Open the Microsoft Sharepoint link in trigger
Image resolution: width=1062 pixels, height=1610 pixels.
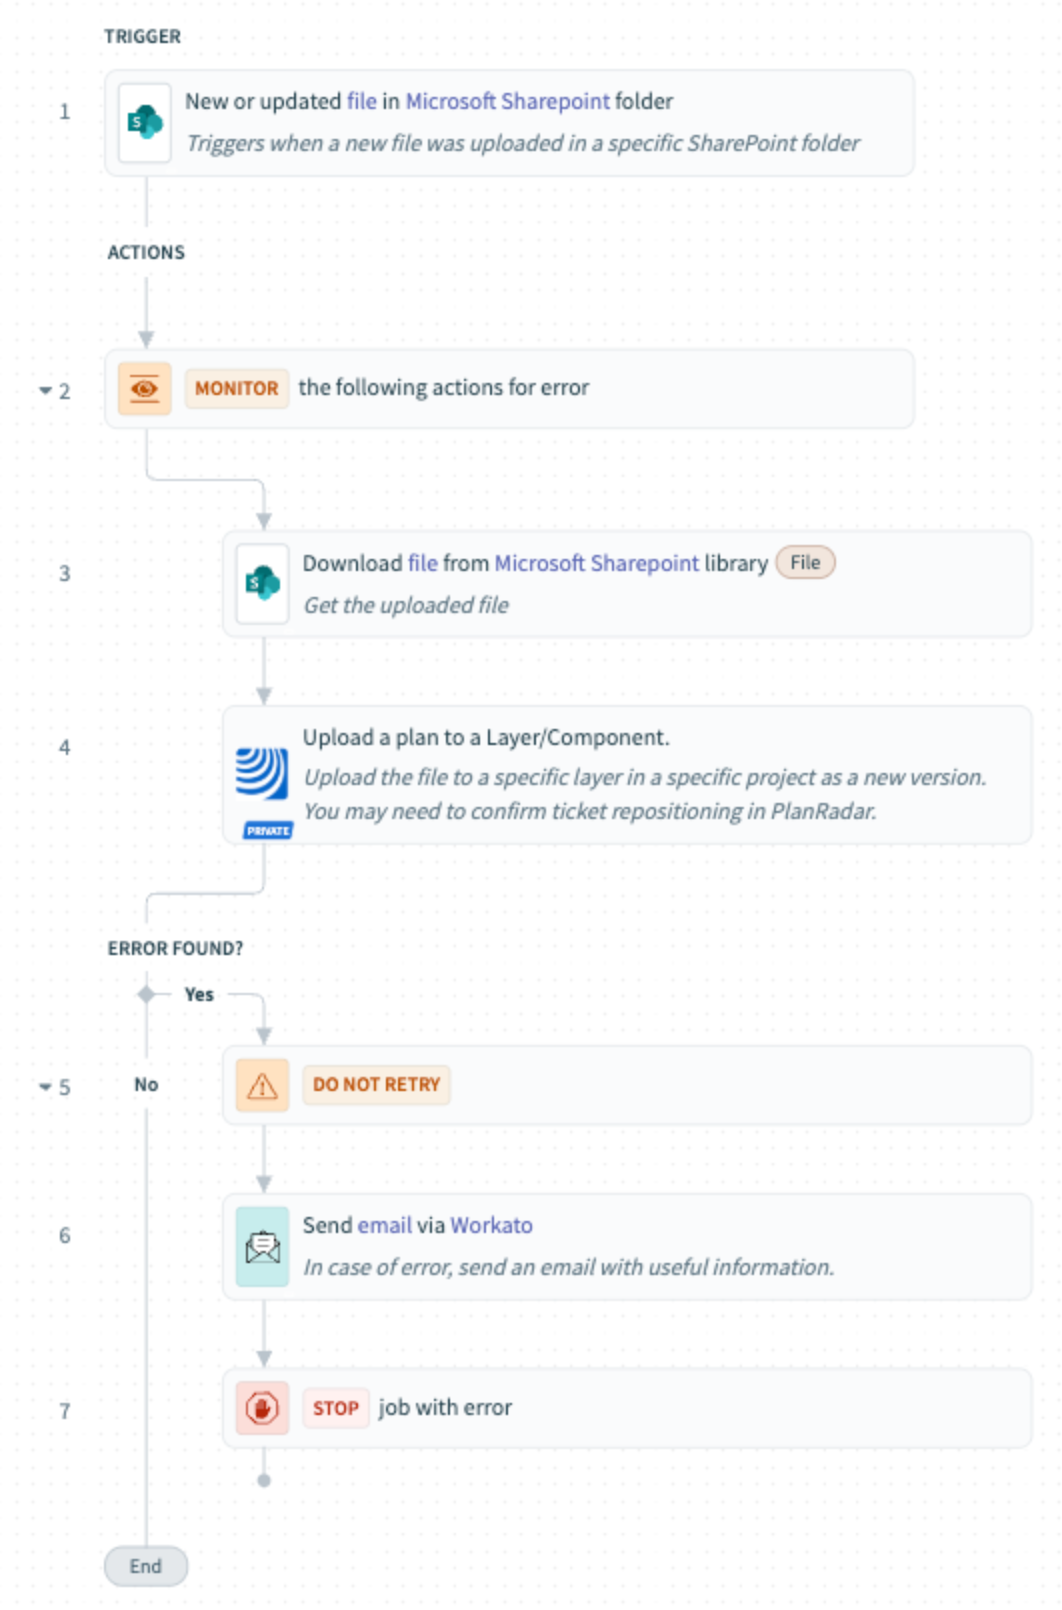tap(507, 101)
